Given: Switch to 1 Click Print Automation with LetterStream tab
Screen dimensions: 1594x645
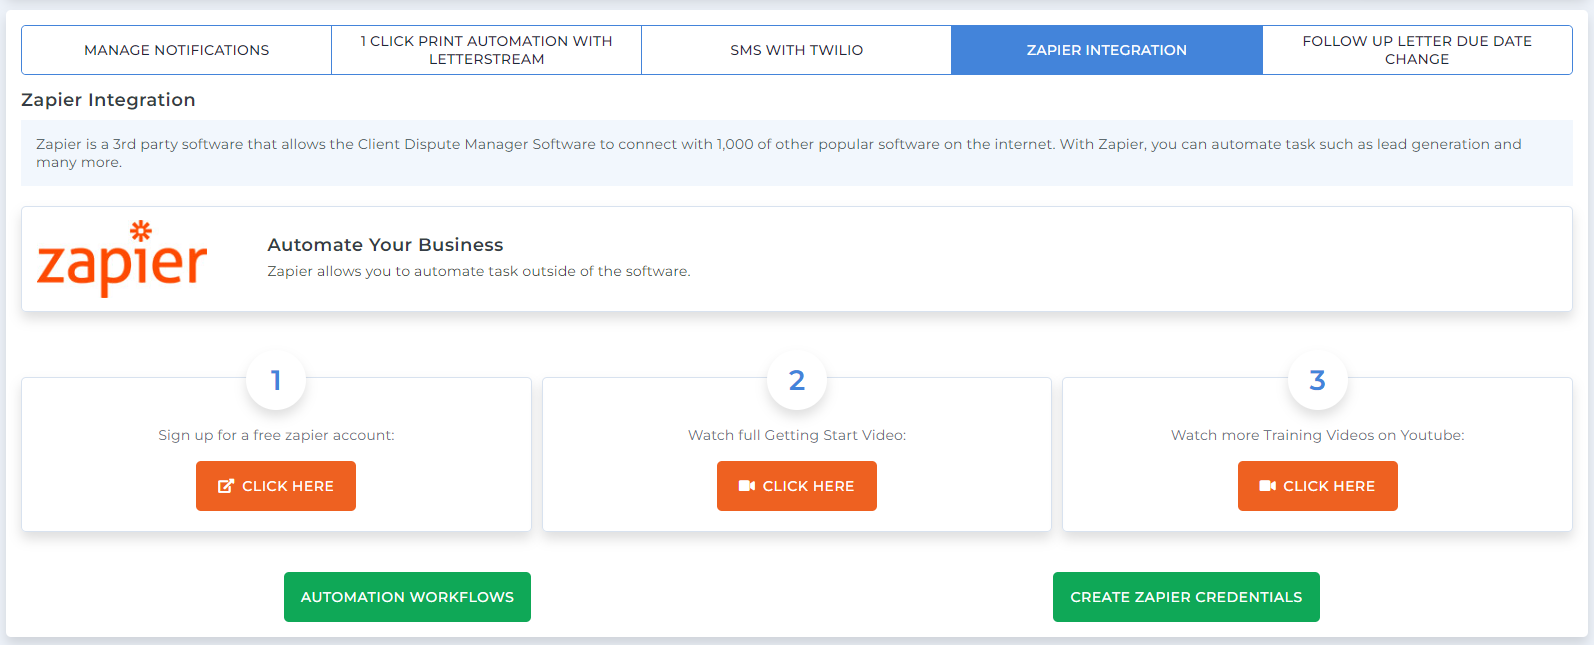Looking at the screenshot, I should [486, 50].
